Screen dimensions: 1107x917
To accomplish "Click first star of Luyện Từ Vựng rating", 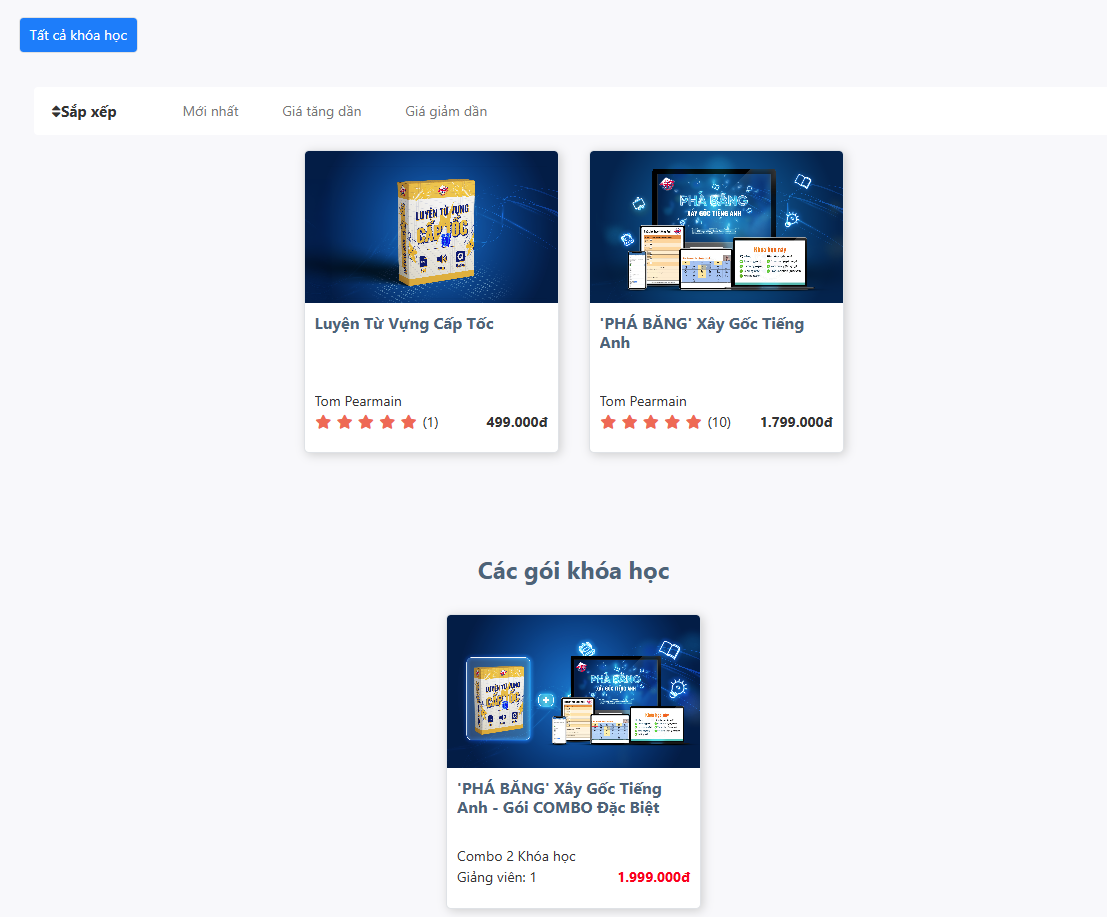I will click(323, 422).
